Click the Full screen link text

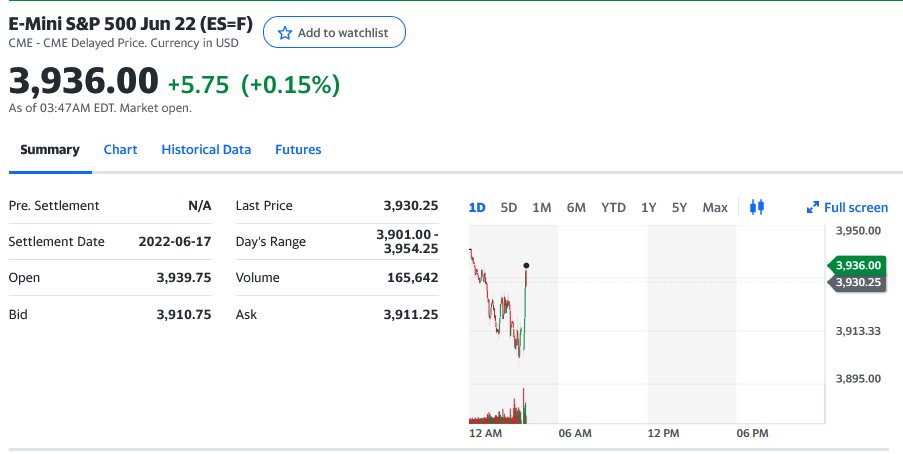pos(855,208)
